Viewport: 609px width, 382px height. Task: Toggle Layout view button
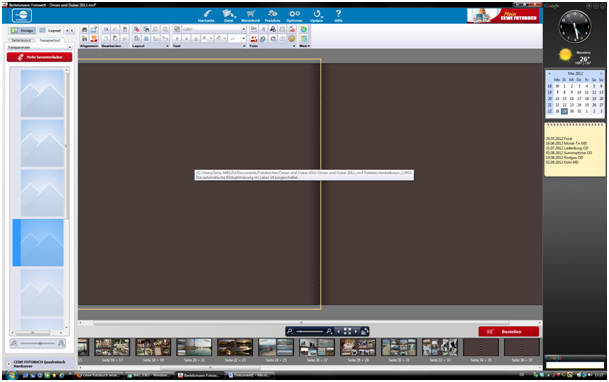tap(50, 30)
